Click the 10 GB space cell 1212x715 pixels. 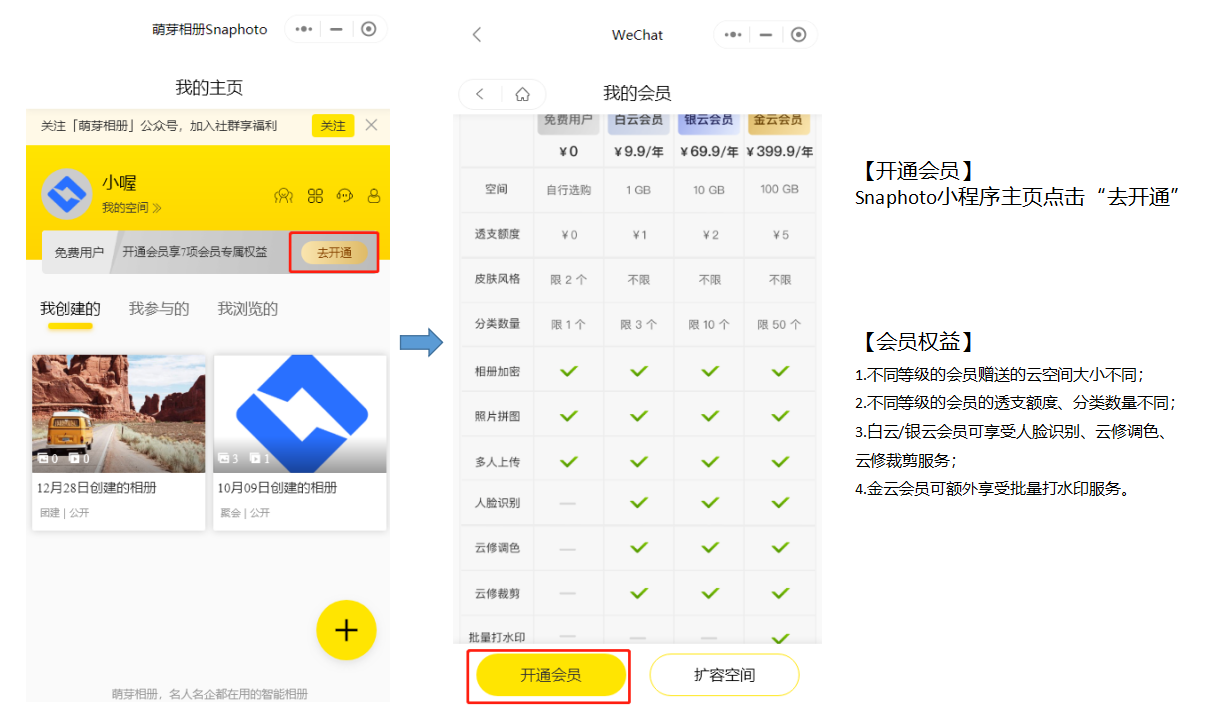709,189
